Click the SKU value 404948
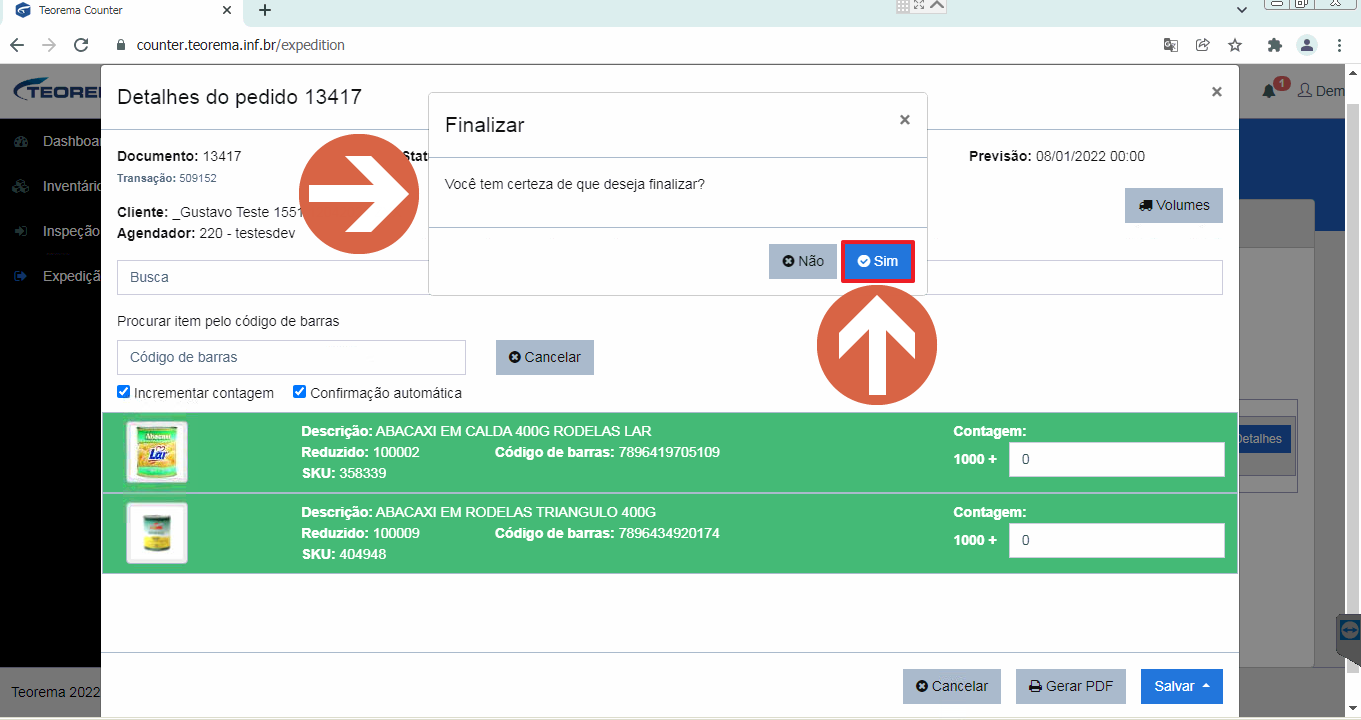 click(x=363, y=554)
